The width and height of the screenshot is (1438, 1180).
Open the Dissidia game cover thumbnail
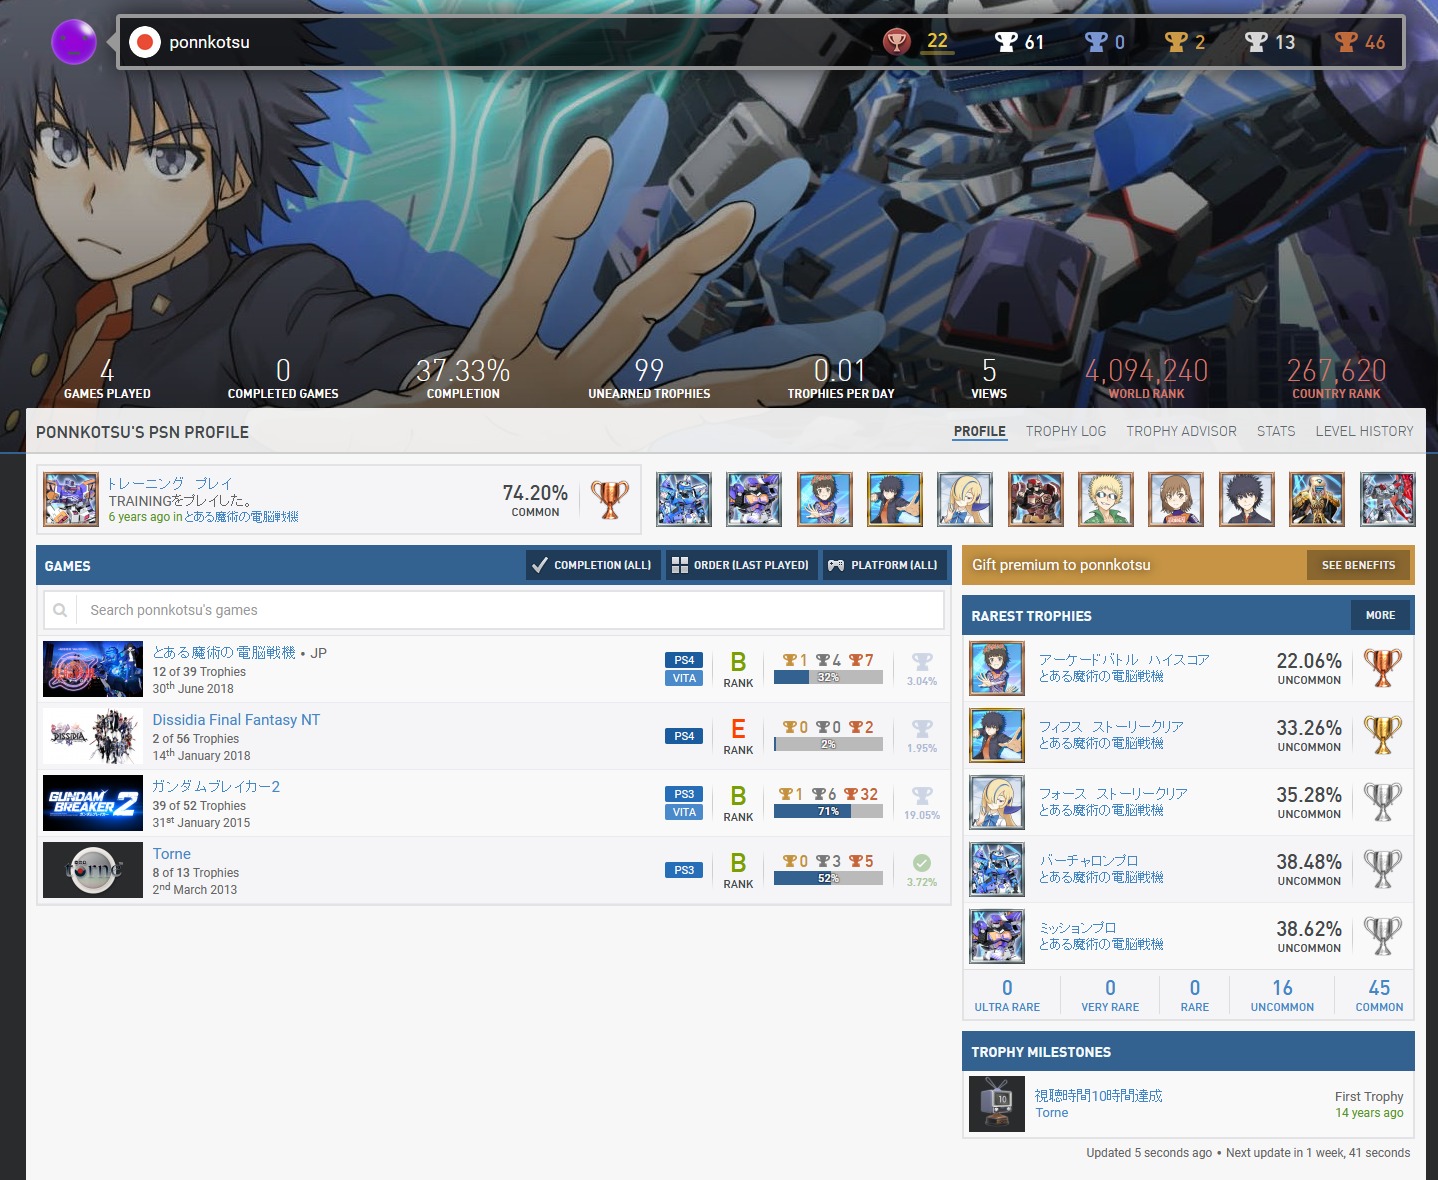pos(93,736)
